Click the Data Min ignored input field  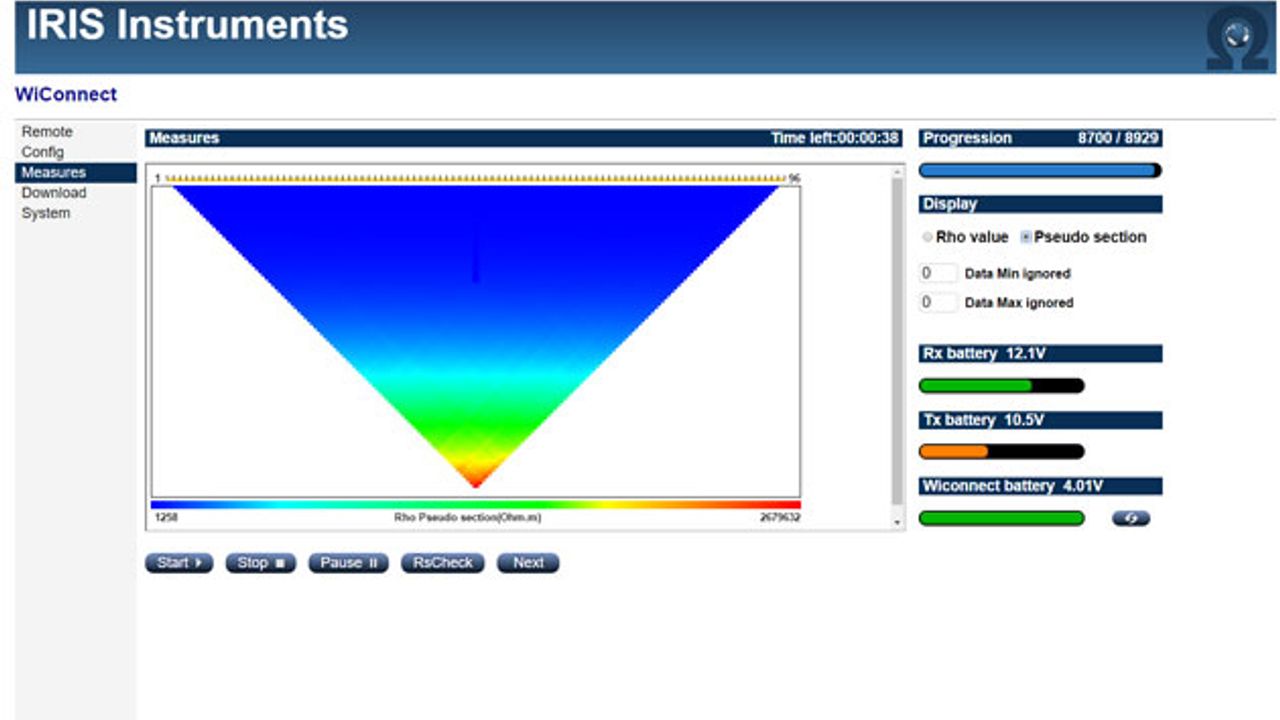[938, 273]
